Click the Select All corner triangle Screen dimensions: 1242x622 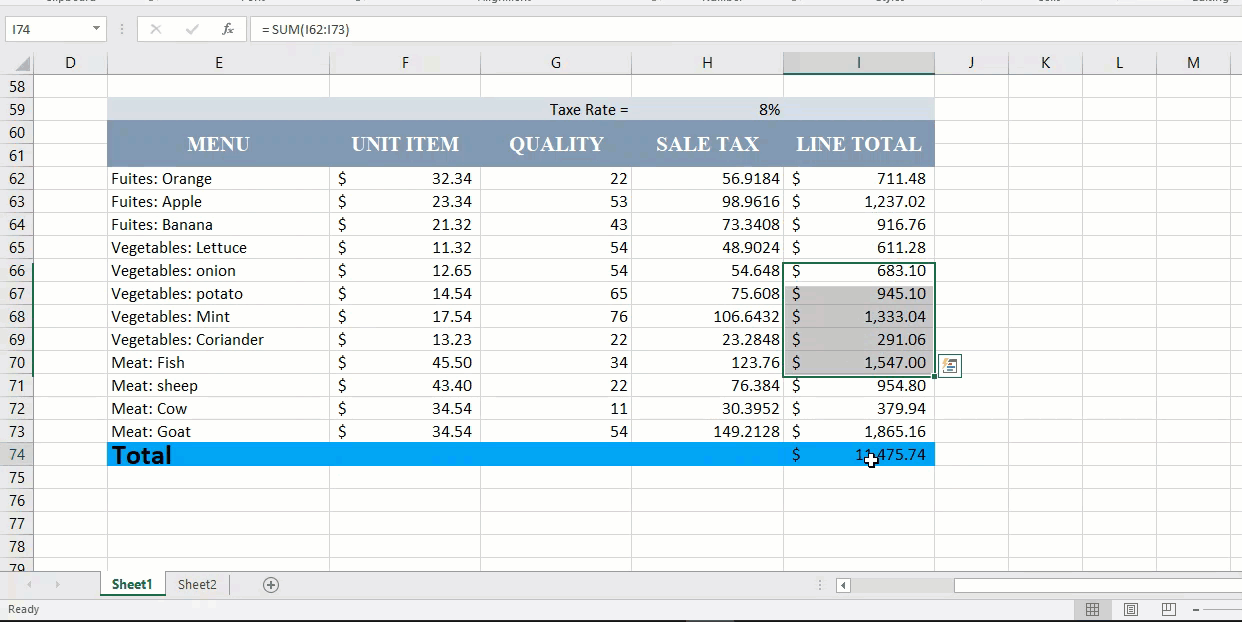(x=22, y=63)
